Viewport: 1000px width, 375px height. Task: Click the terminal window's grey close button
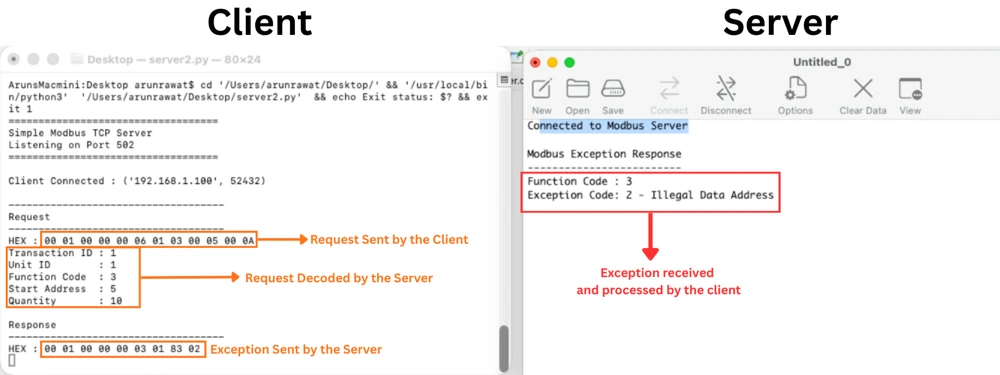(13, 59)
